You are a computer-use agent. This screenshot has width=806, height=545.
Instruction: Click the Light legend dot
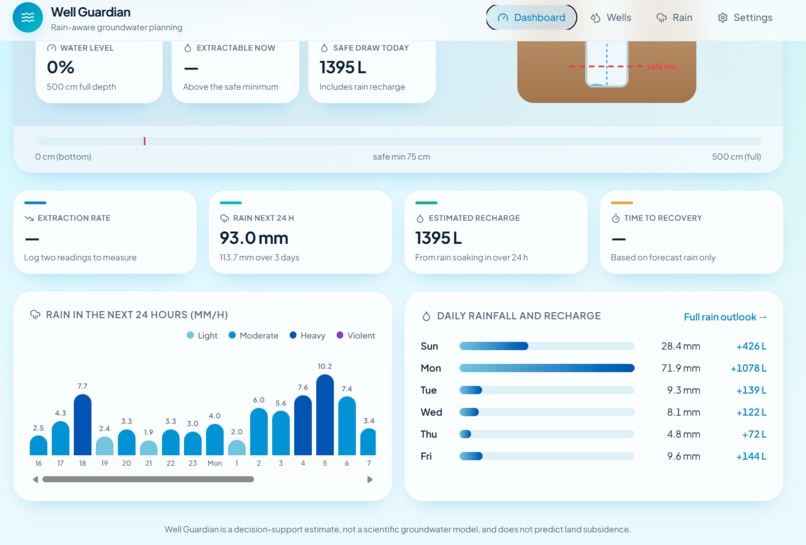pyautogui.click(x=190, y=335)
